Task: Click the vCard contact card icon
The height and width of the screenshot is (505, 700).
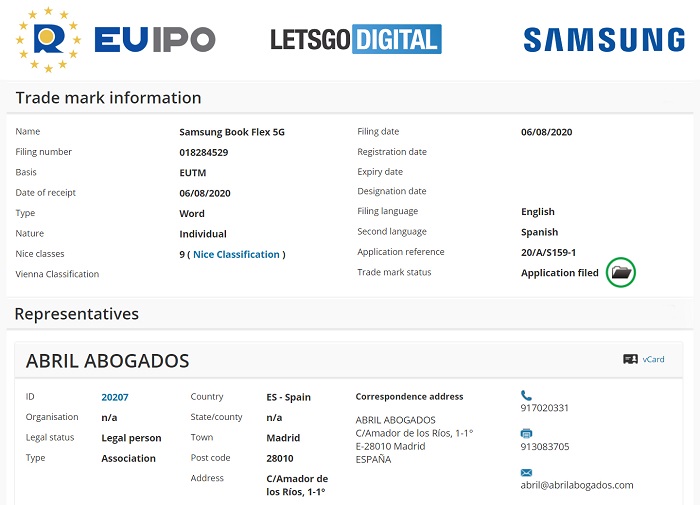Action: coord(630,359)
